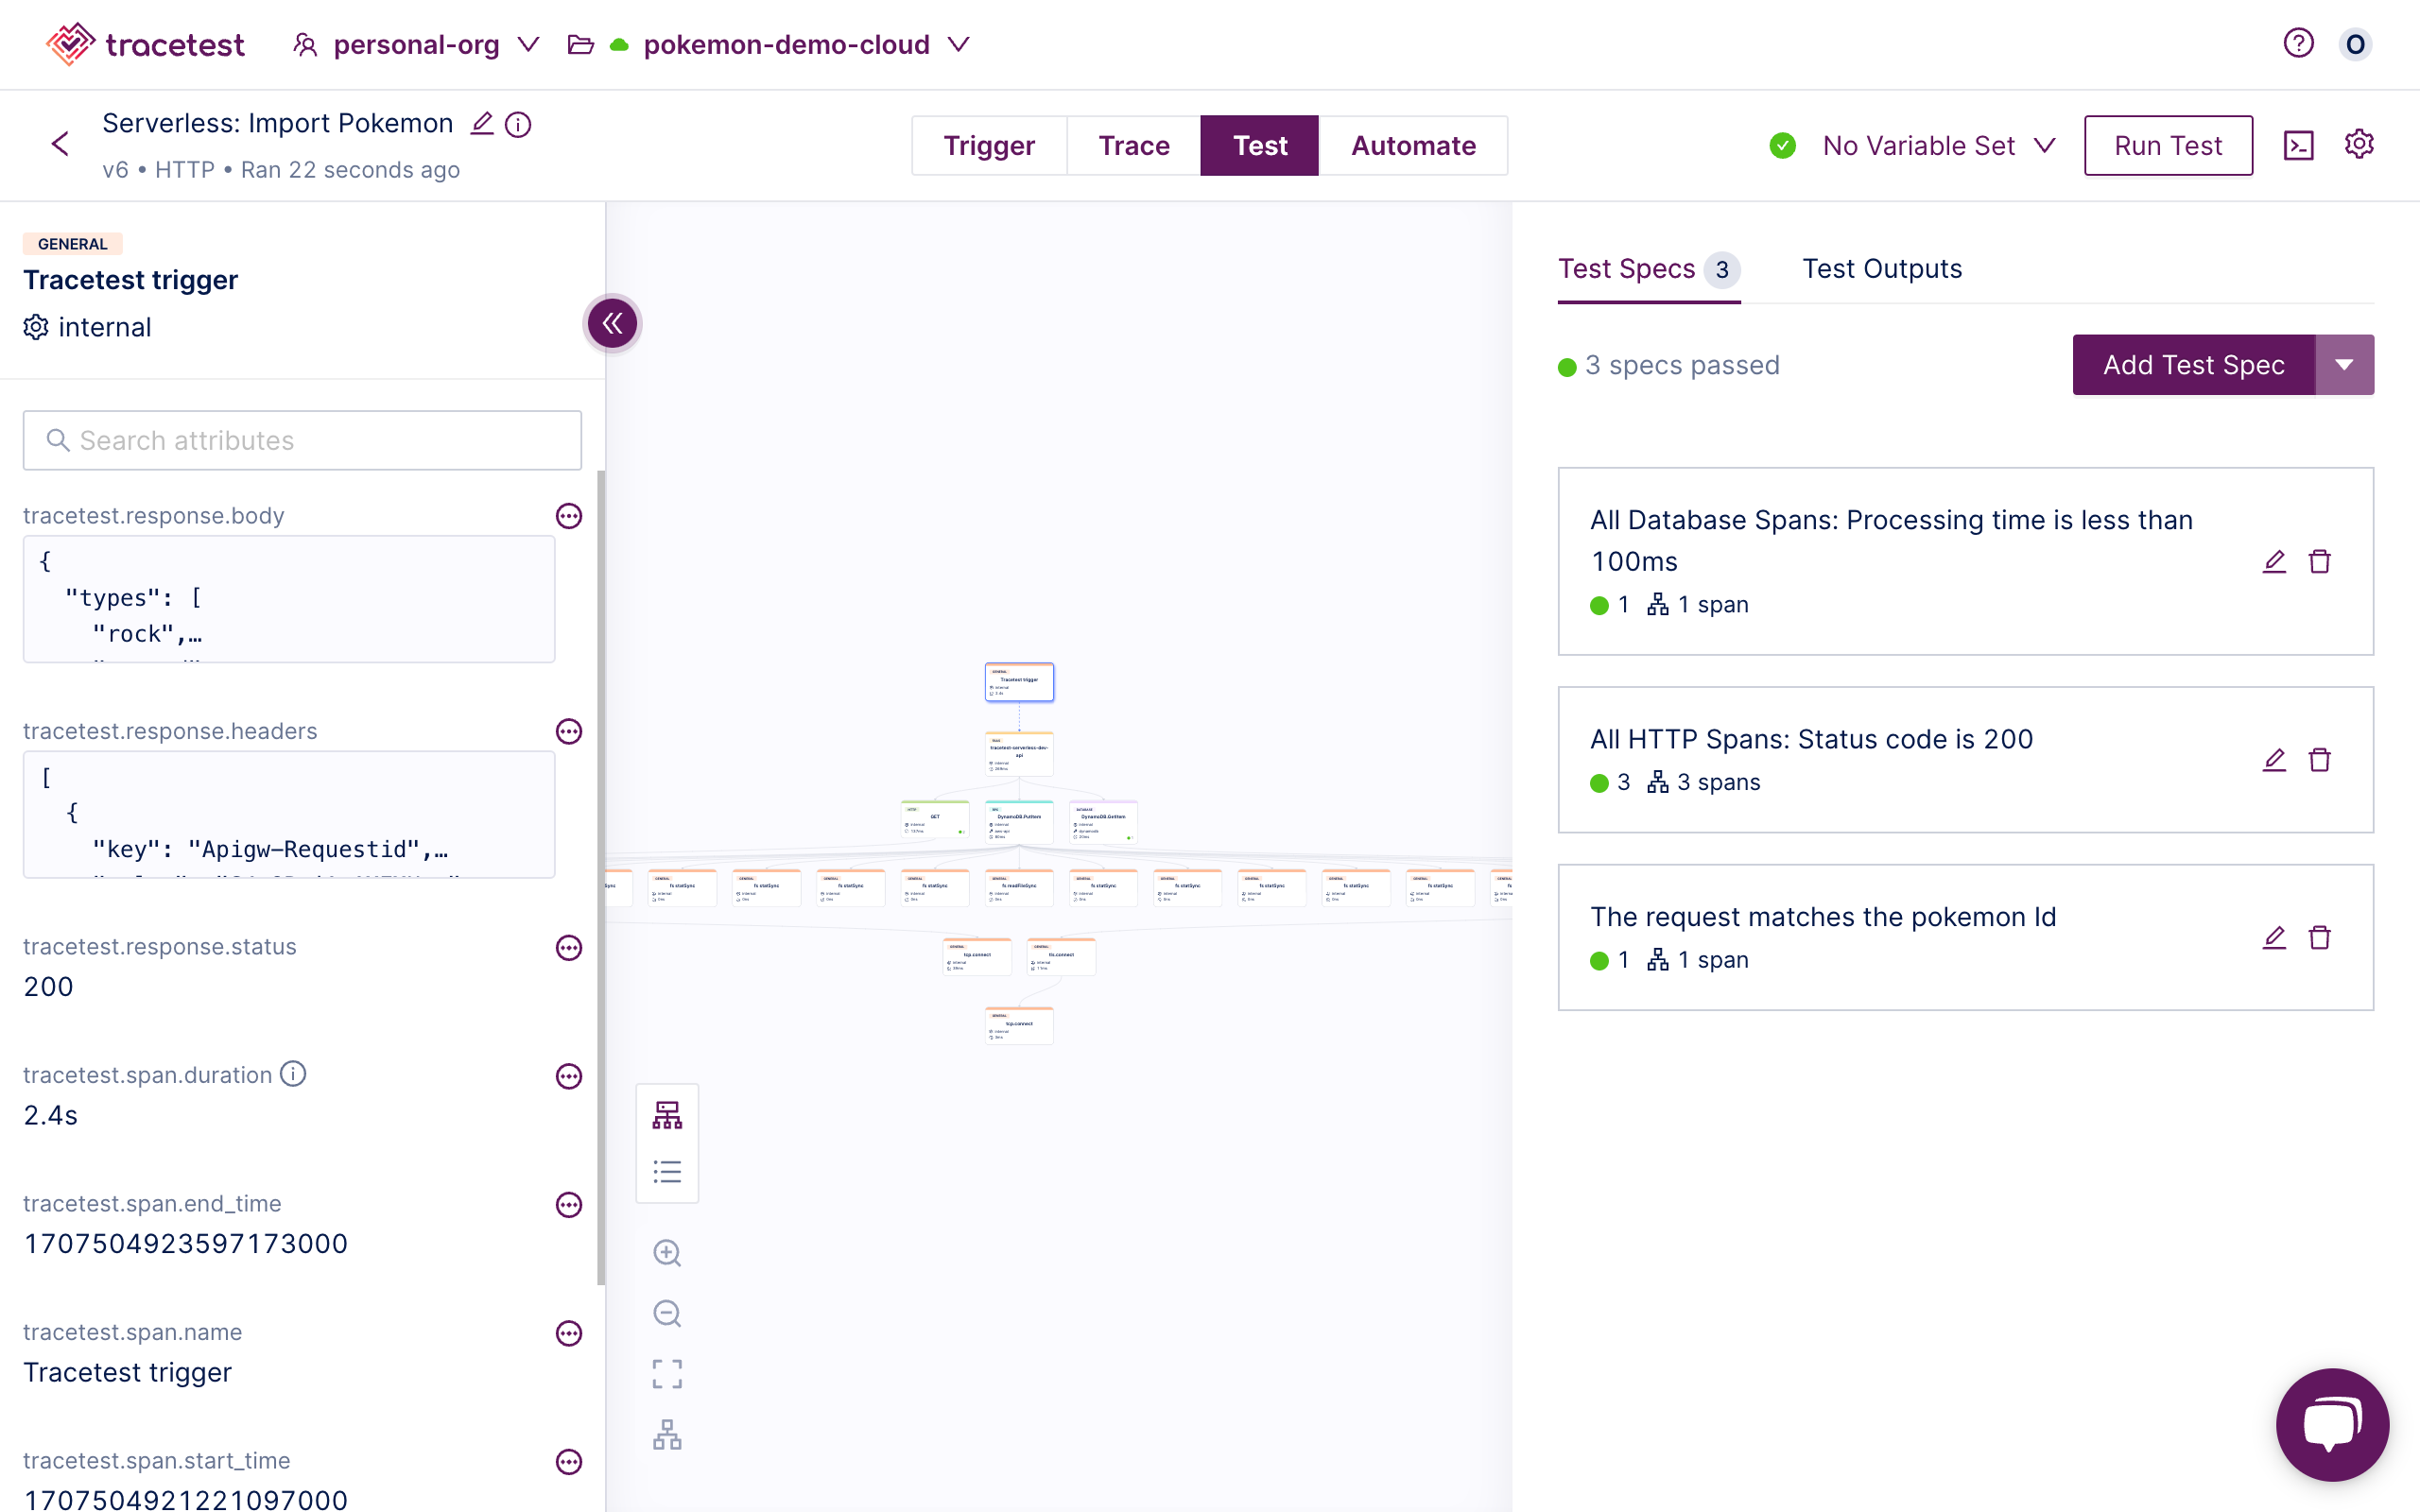
Task: Switch to timeline list view
Action: coord(667,1171)
